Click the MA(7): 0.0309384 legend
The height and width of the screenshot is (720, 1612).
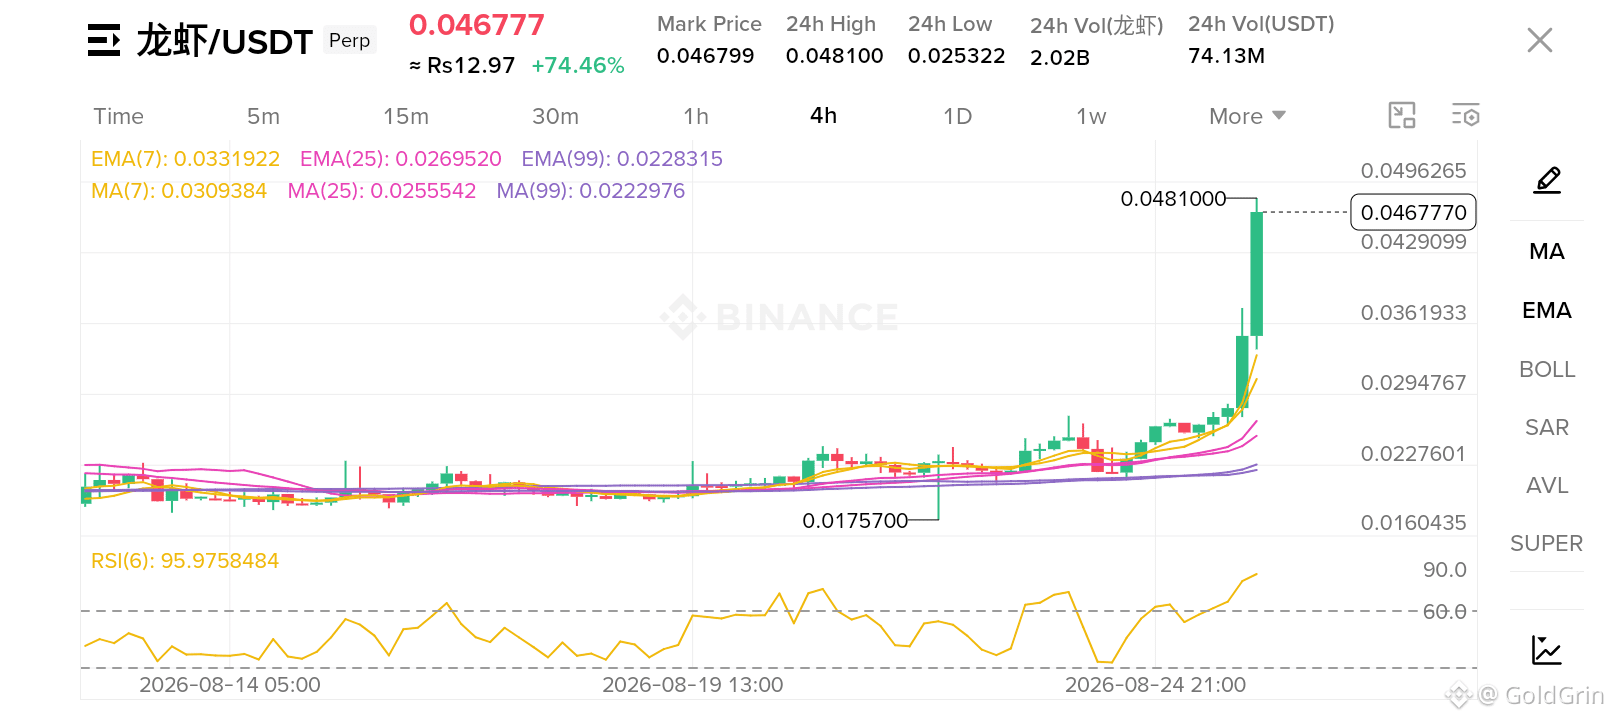(179, 191)
